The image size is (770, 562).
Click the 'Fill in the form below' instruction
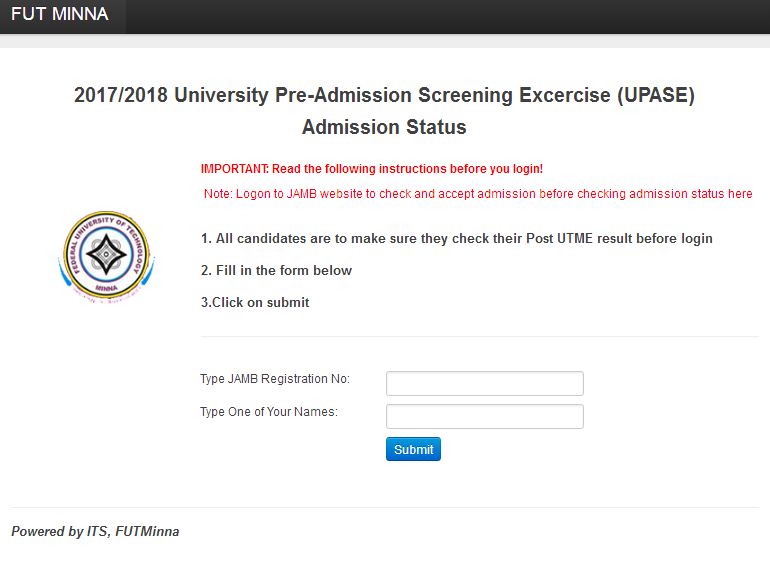(x=276, y=271)
